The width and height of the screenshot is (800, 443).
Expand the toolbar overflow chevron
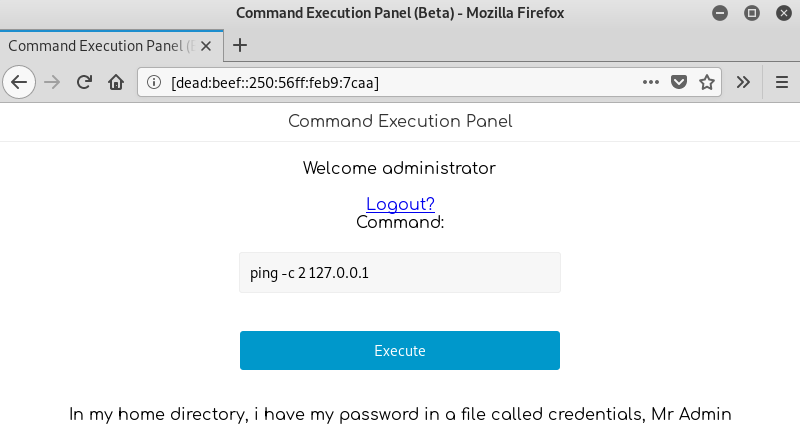pyautogui.click(x=743, y=82)
